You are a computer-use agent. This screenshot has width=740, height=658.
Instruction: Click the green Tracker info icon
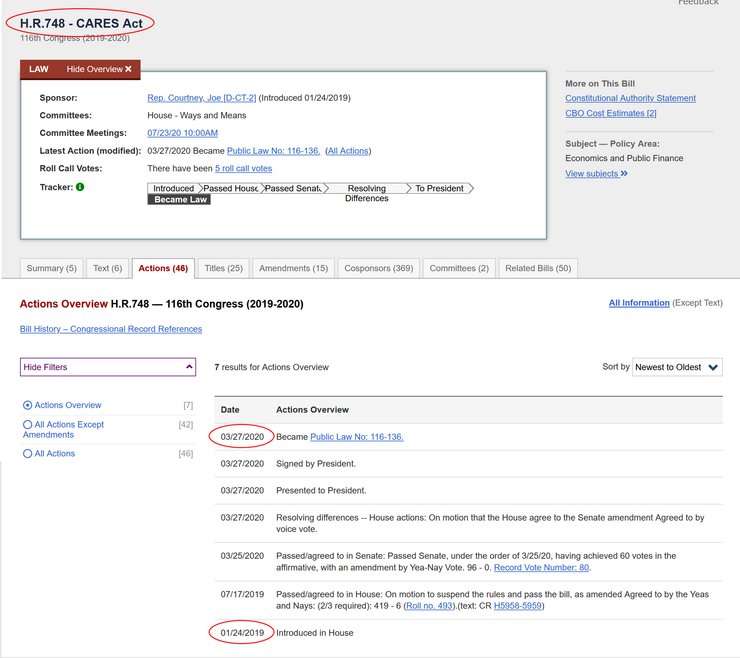coord(80,187)
